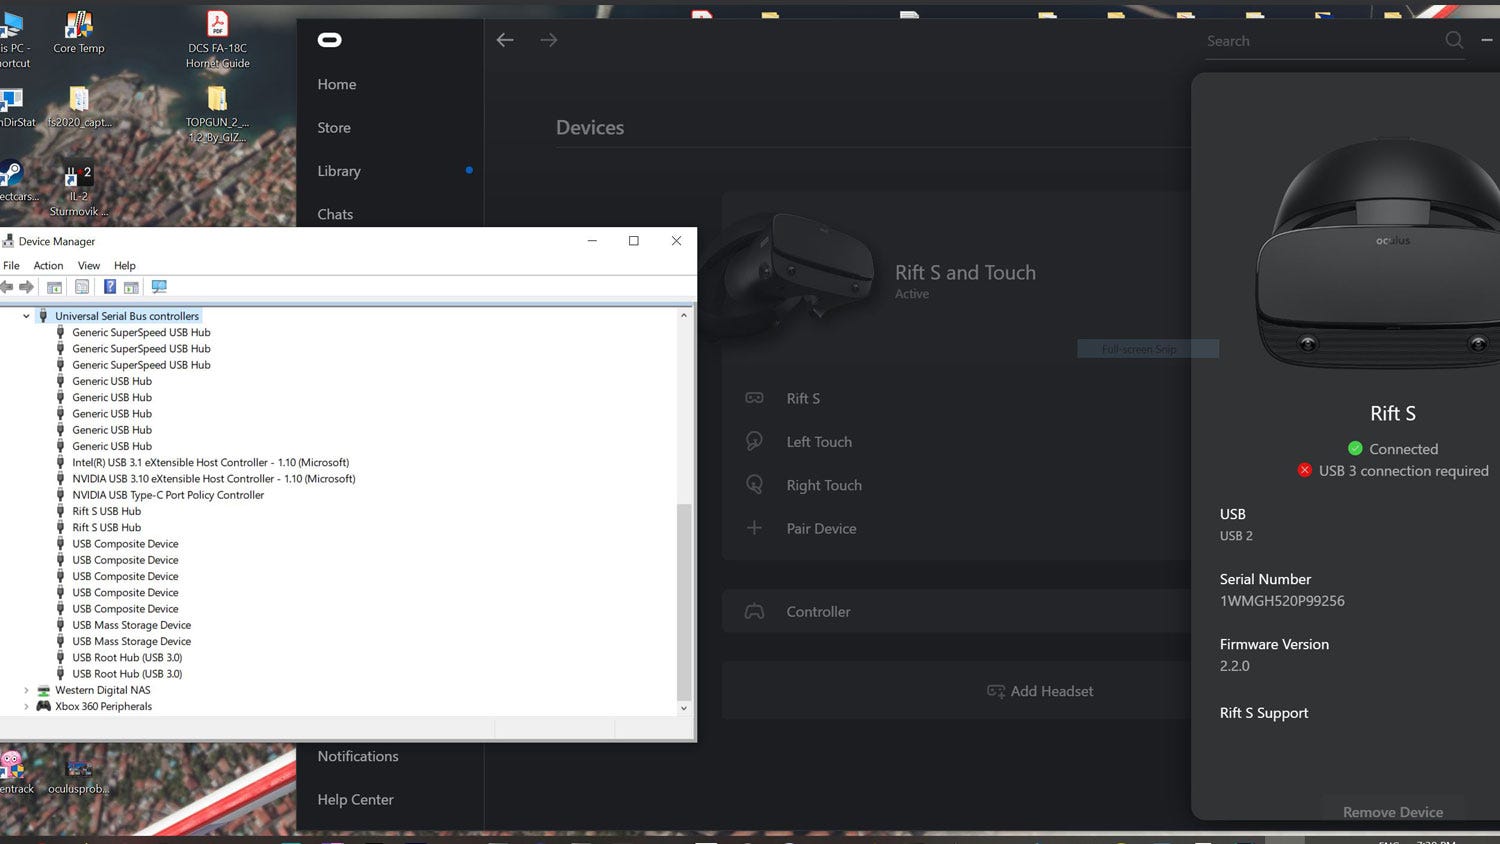
Task: Select first Rift S USB Hub entry
Action: click(x=106, y=511)
